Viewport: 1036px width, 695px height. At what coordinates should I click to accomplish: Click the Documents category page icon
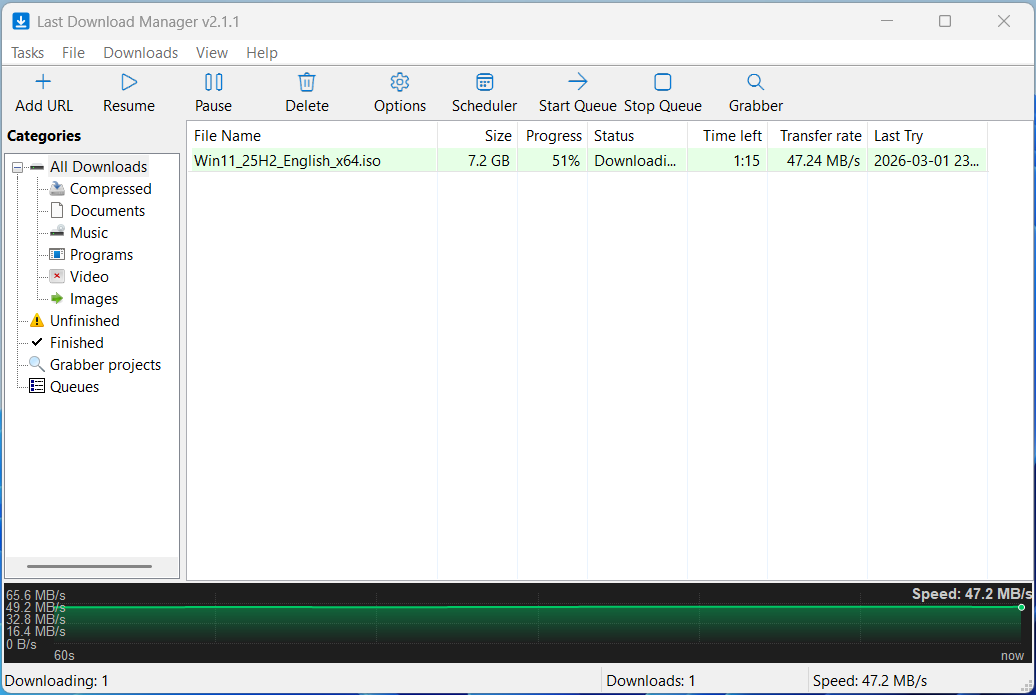(x=57, y=211)
